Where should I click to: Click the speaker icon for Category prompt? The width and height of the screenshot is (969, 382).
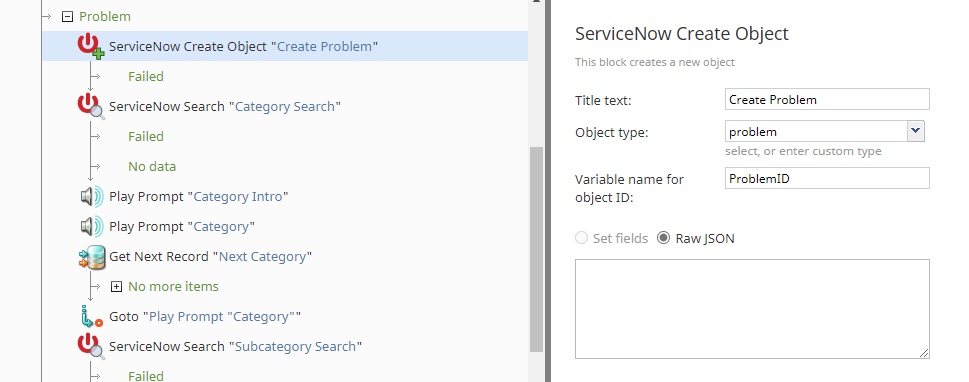tap(91, 227)
